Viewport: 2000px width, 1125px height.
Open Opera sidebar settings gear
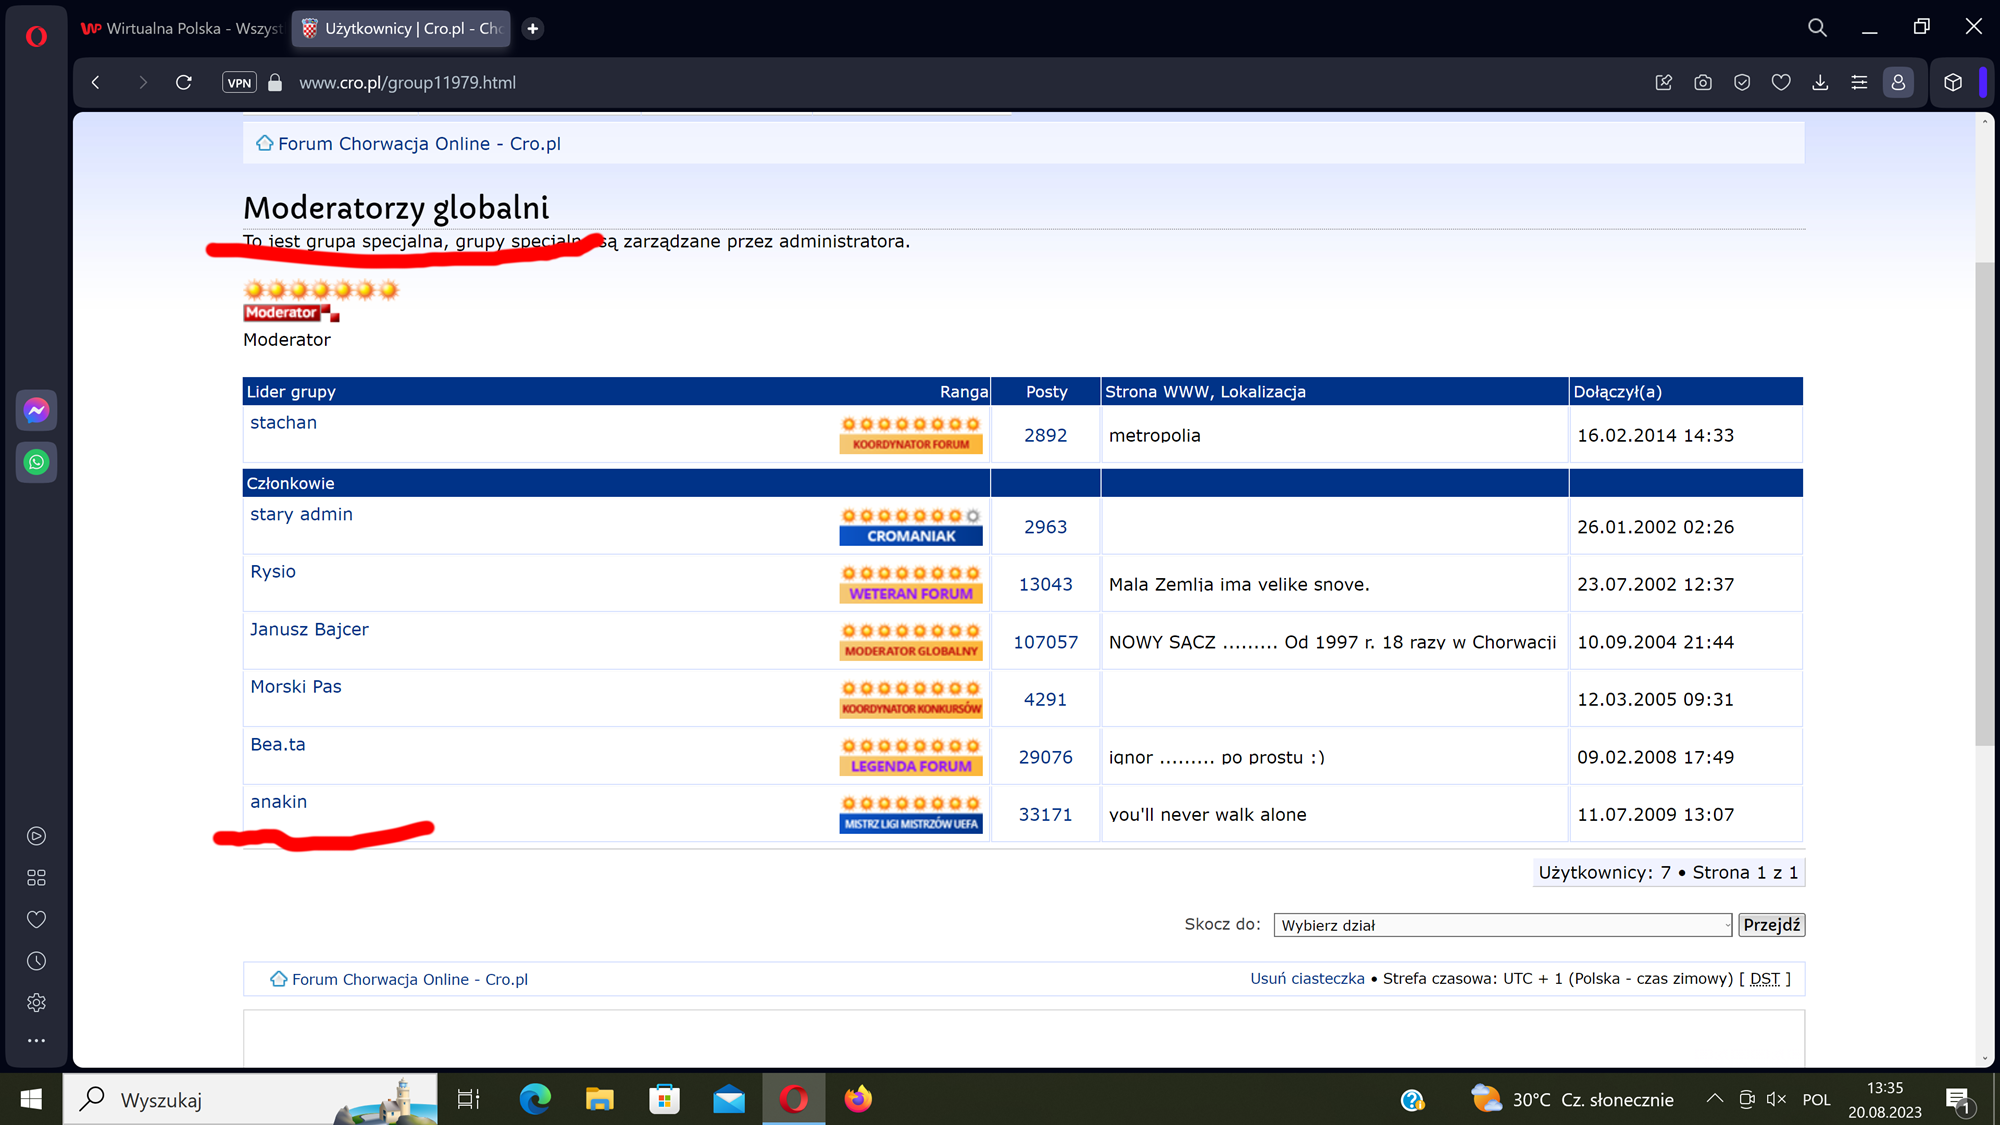click(x=36, y=1002)
